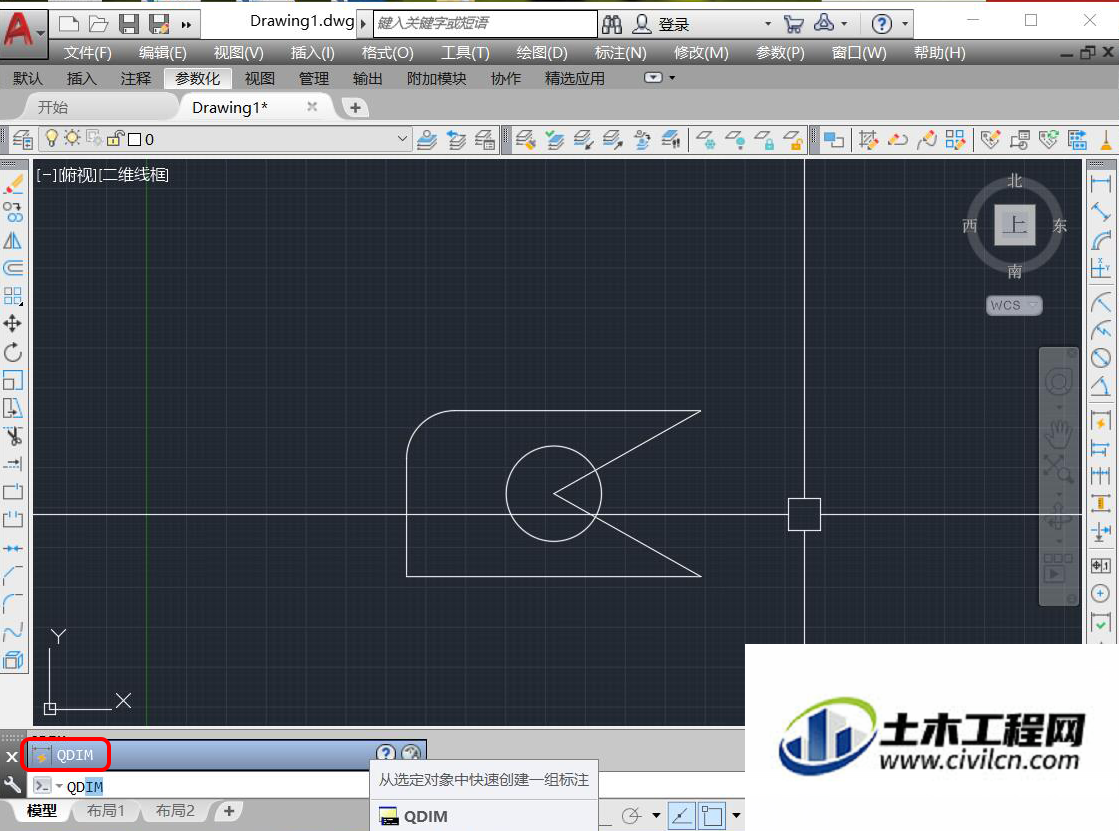Open the 俯视 view controls menu
The height and width of the screenshot is (831, 1119).
click(x=78, y=175)
